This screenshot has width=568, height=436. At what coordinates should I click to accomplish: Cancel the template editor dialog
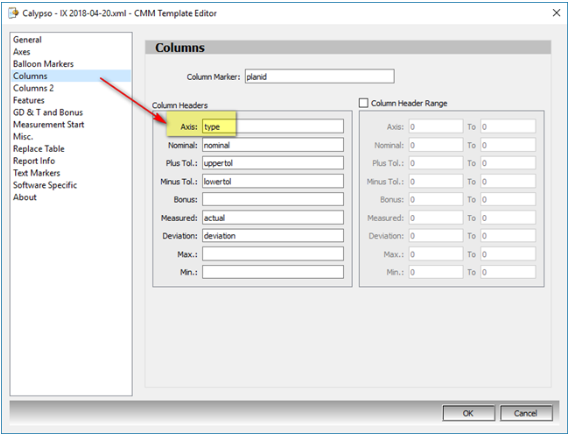pos(526,413)
